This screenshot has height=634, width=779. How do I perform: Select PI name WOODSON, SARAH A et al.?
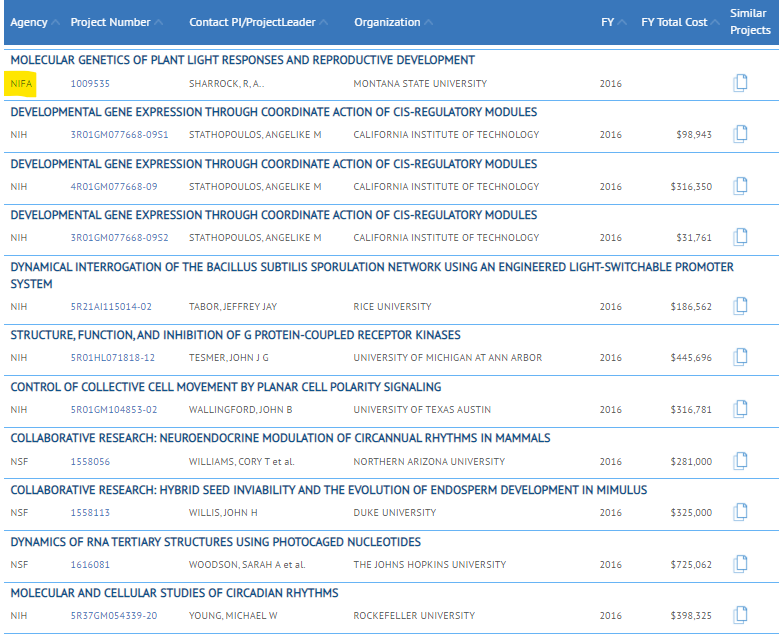tap(247, 565)
